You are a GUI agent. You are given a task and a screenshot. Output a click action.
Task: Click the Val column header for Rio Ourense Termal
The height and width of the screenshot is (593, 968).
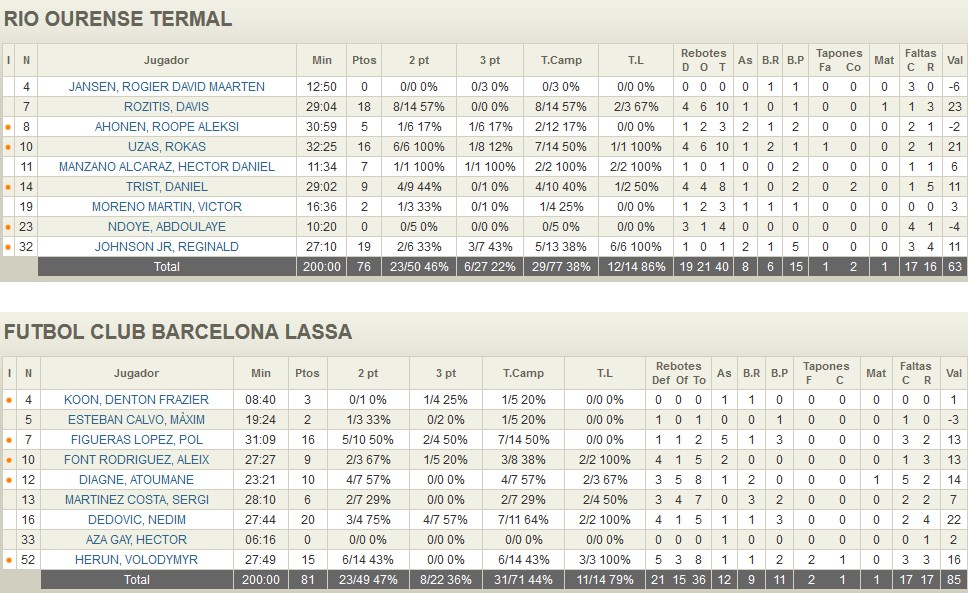tap(955, 60)
